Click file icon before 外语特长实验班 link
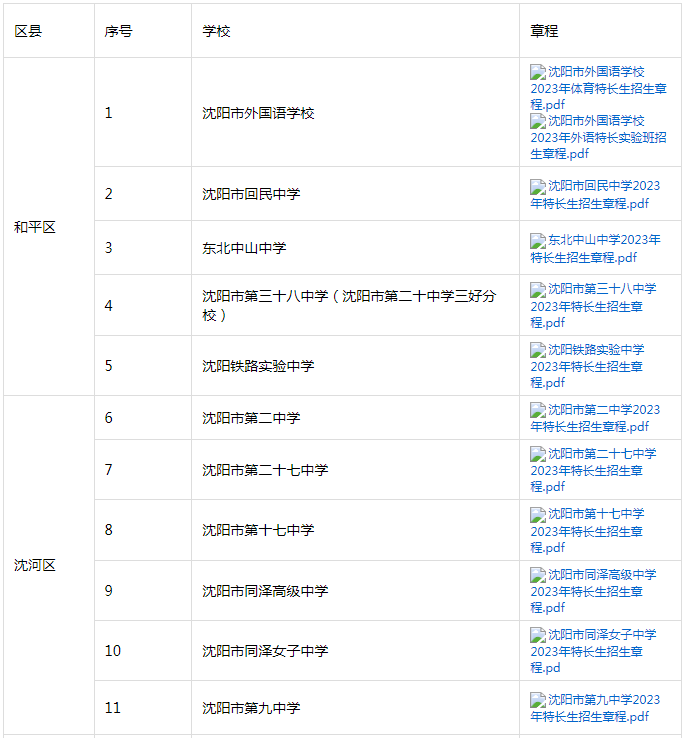Viewport: 684px width, 738px height. (538, 121)
